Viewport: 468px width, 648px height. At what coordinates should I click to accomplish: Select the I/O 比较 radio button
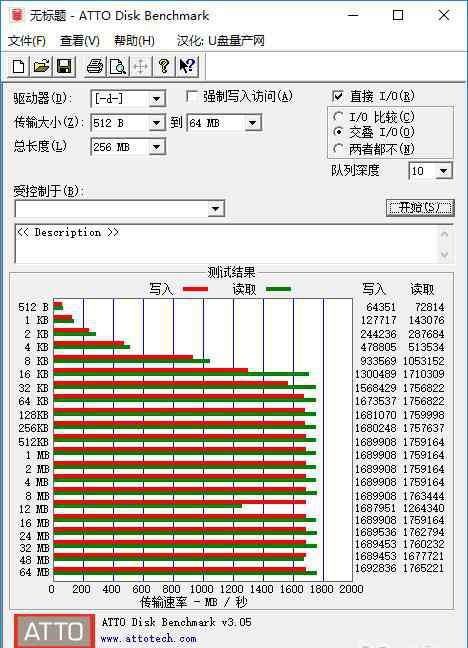(x=338, y=117)
